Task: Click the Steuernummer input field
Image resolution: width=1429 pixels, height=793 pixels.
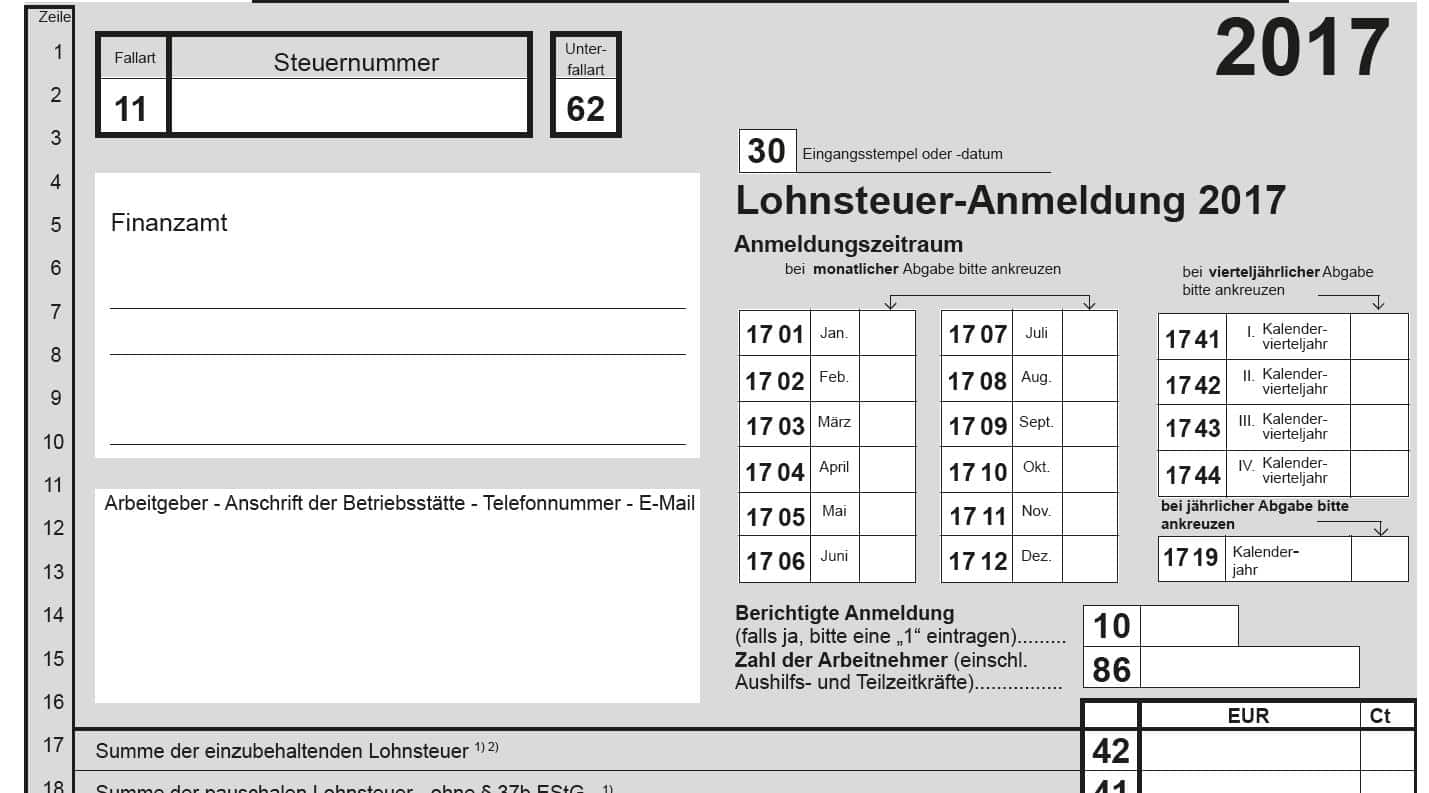Action: (349, 106)
